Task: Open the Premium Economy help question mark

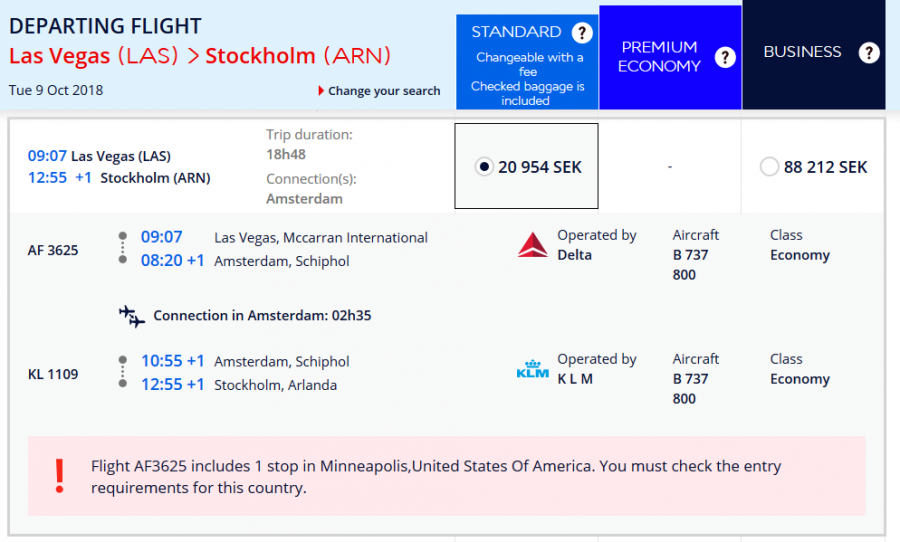Action: 725,57
